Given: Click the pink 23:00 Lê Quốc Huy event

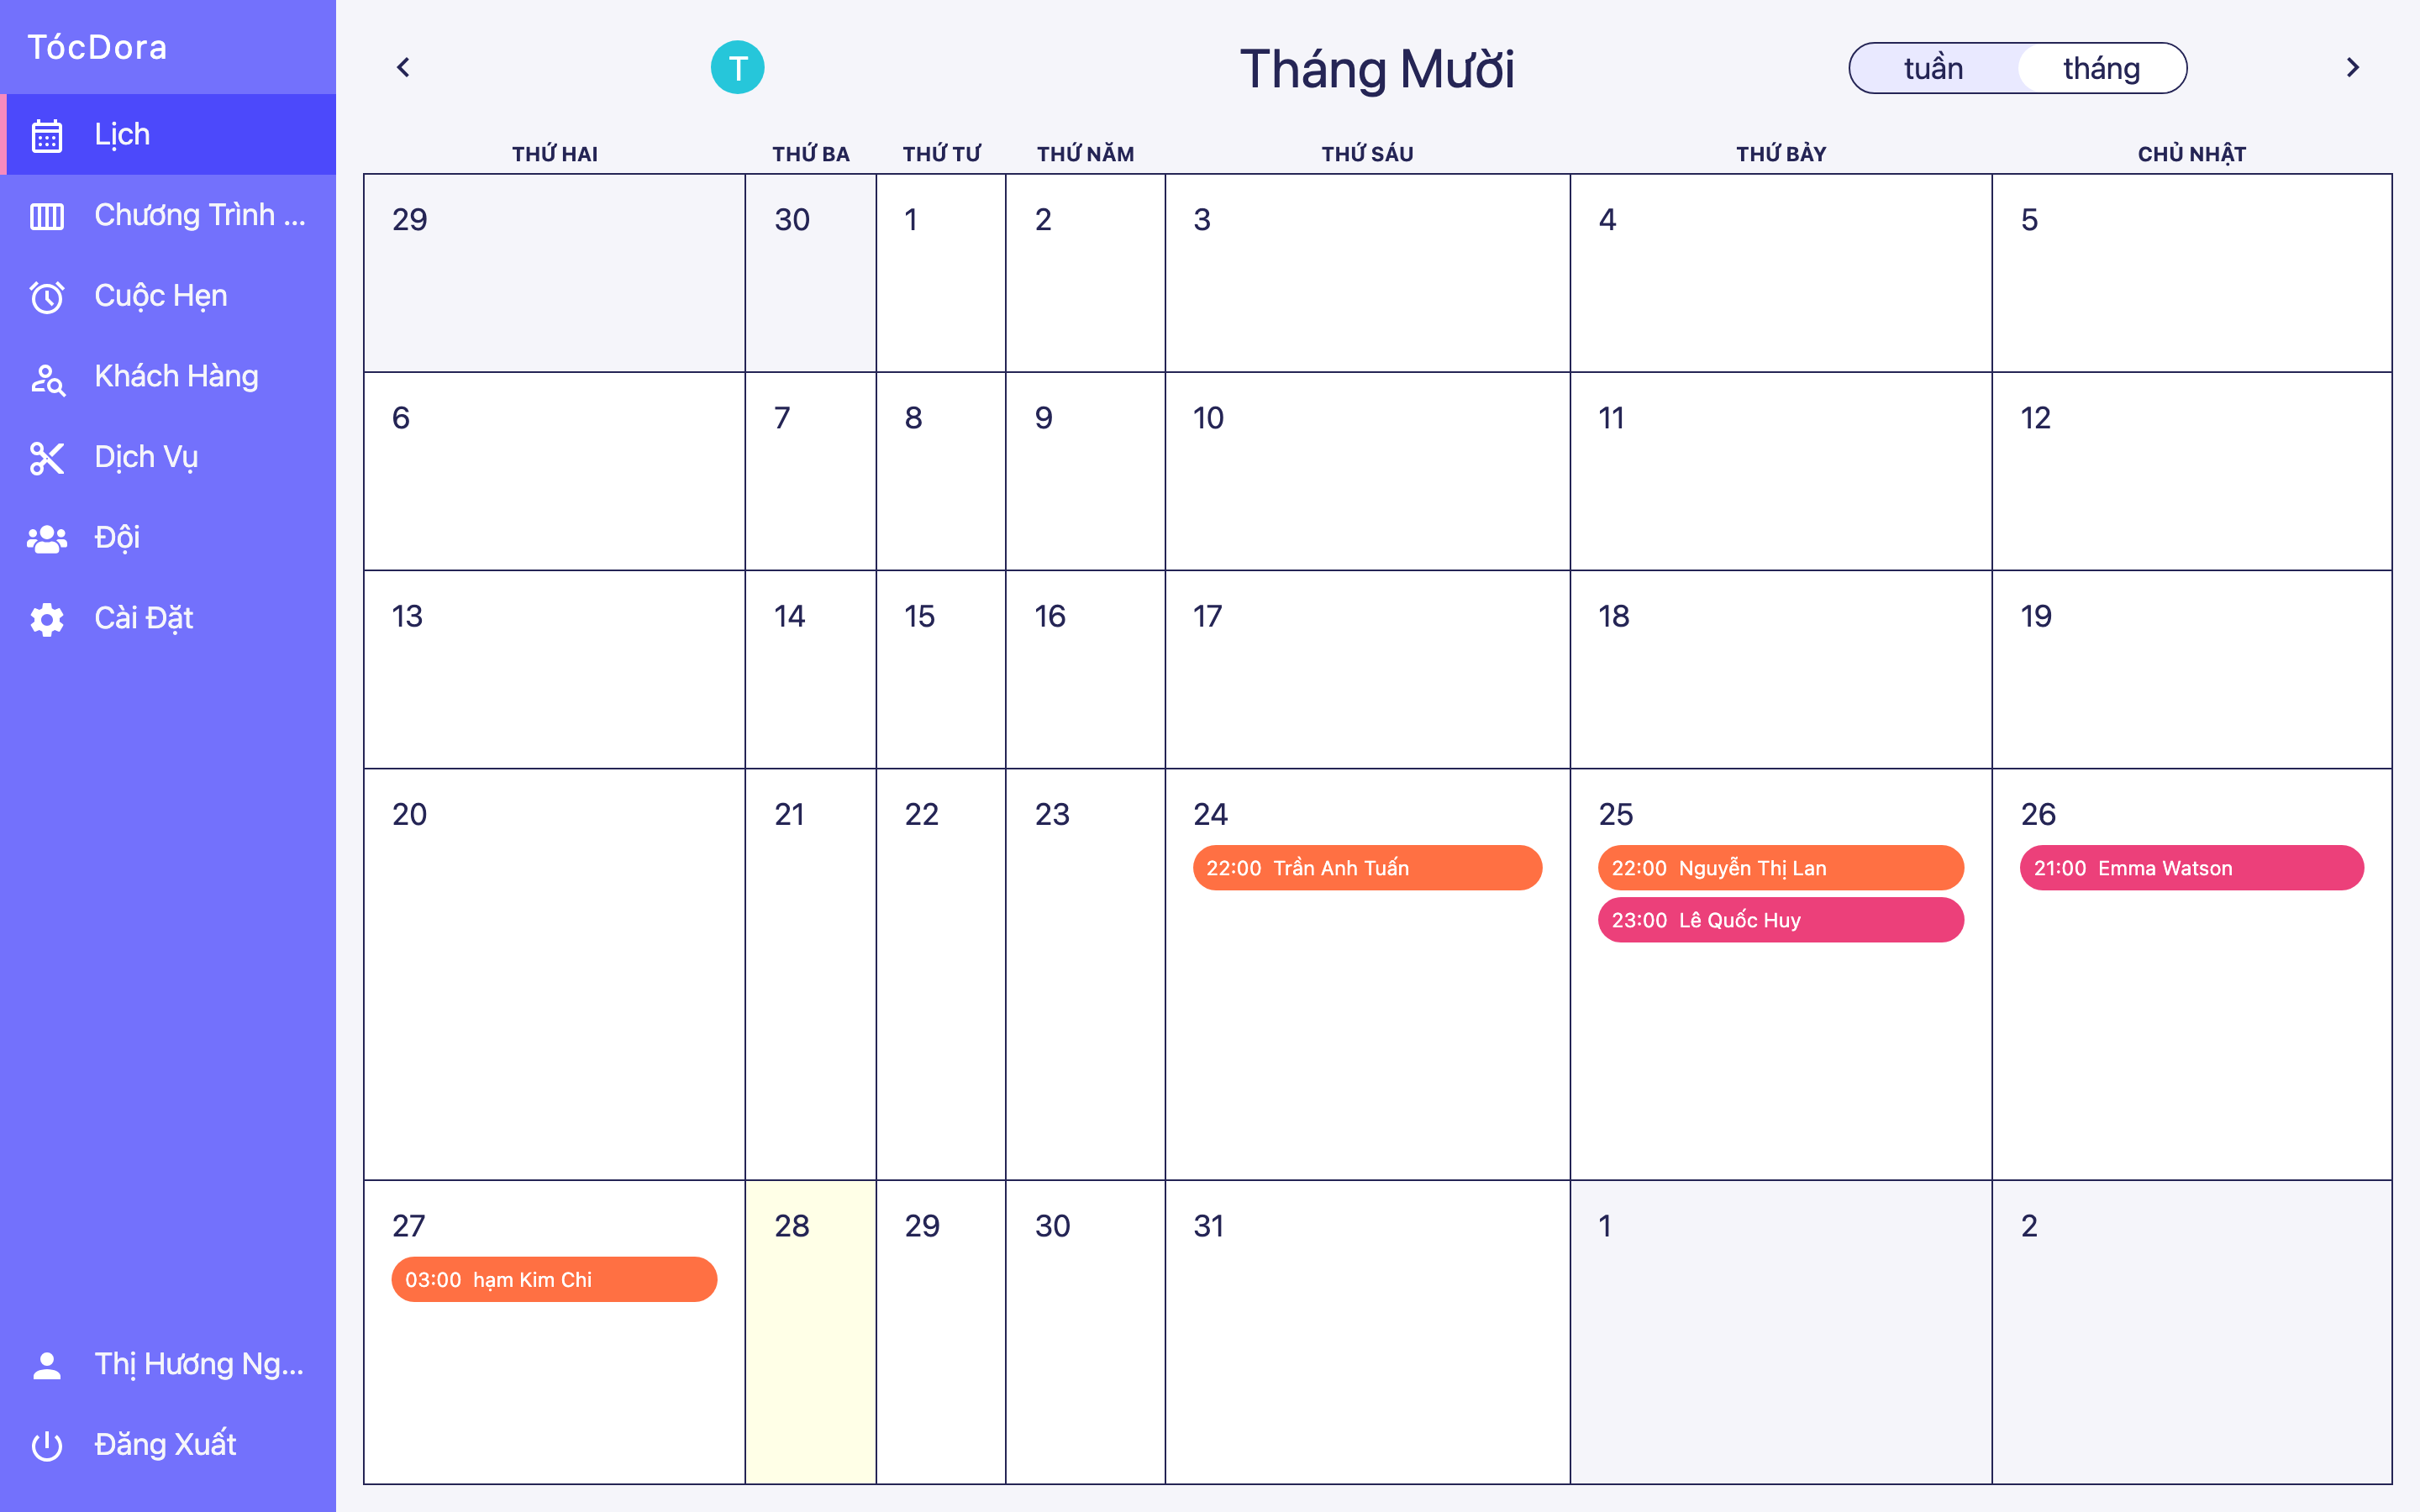Looking at the screenshot, I should point(1780,920).
